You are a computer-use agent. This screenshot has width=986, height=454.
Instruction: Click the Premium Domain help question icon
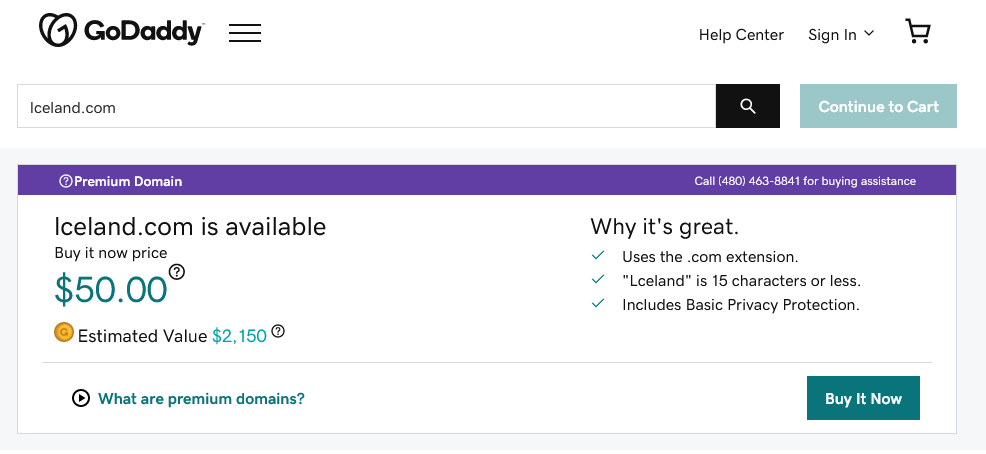pyautogui.click(x=65, y=181)
